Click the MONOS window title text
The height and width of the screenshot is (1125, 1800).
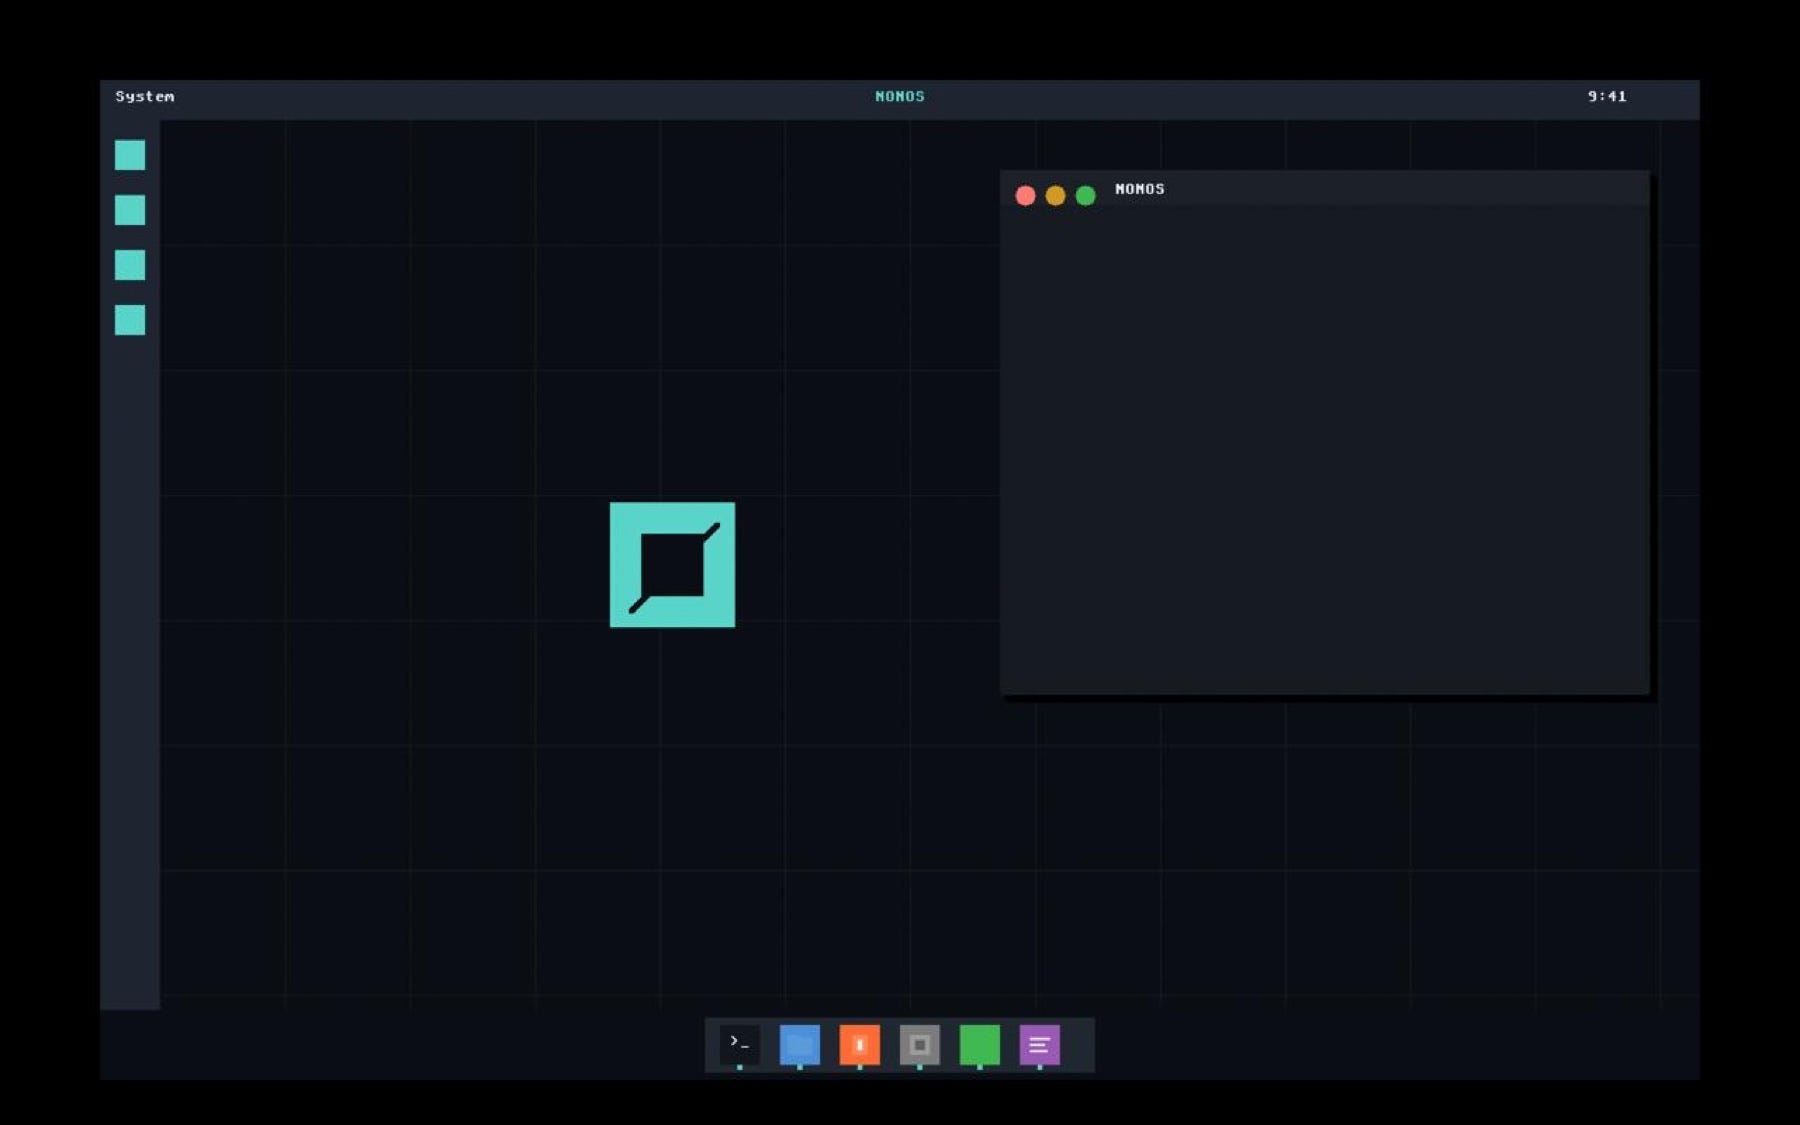[x=1140, y=189]
